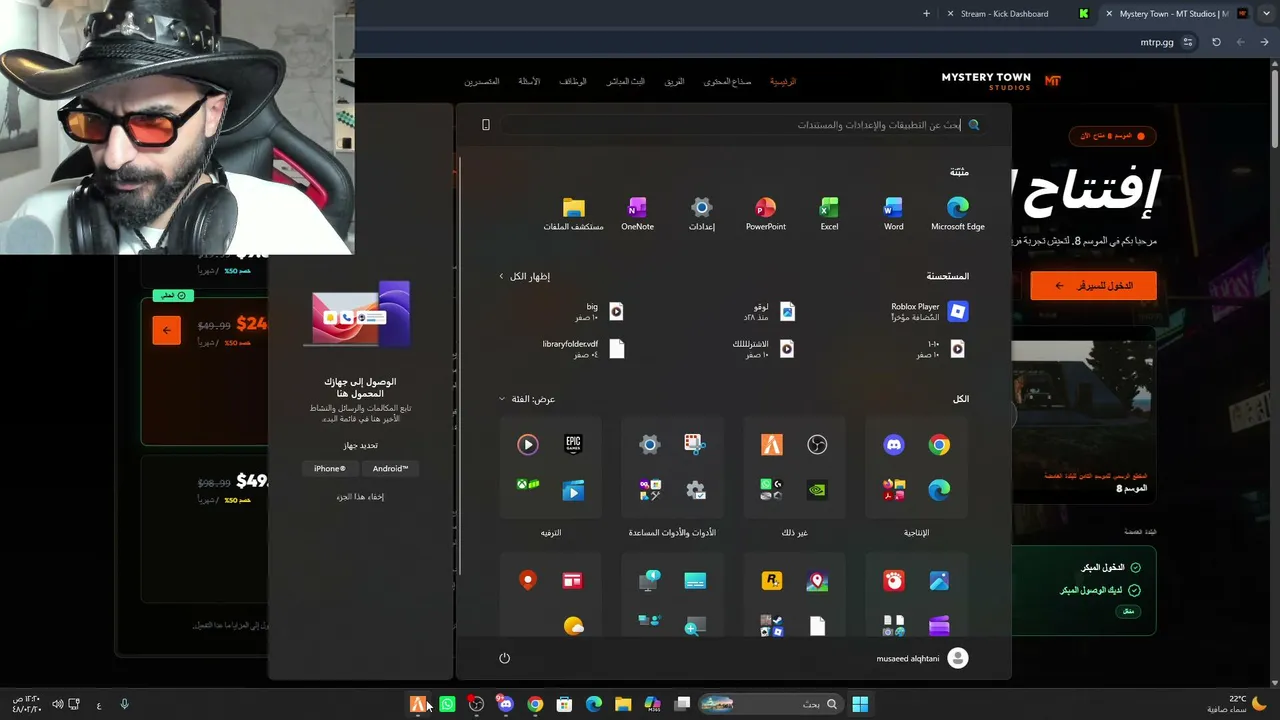This screenshot has width=1280, height=720.
Task: Launch Excel from pinned apps
Action: (829, 213)
